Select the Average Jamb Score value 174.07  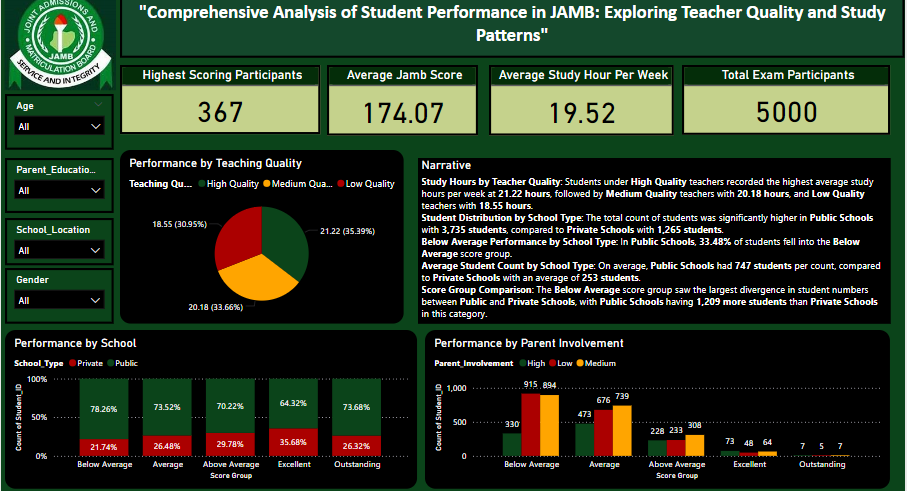coord(403,113)
